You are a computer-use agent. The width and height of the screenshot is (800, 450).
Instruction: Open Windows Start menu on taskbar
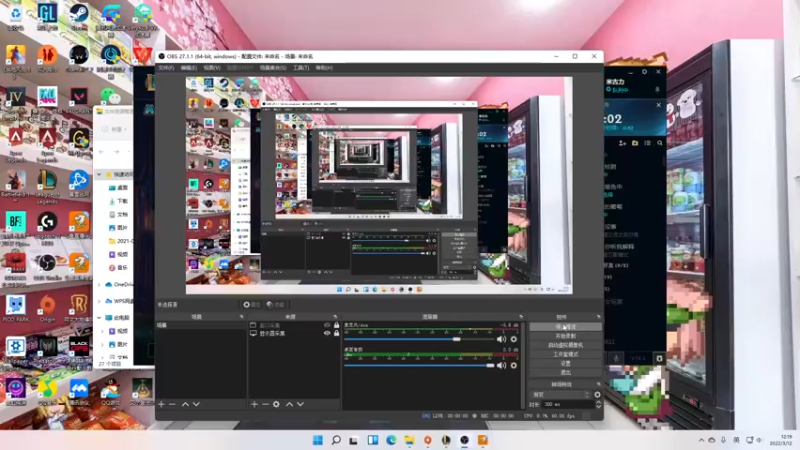coord(317,440)
